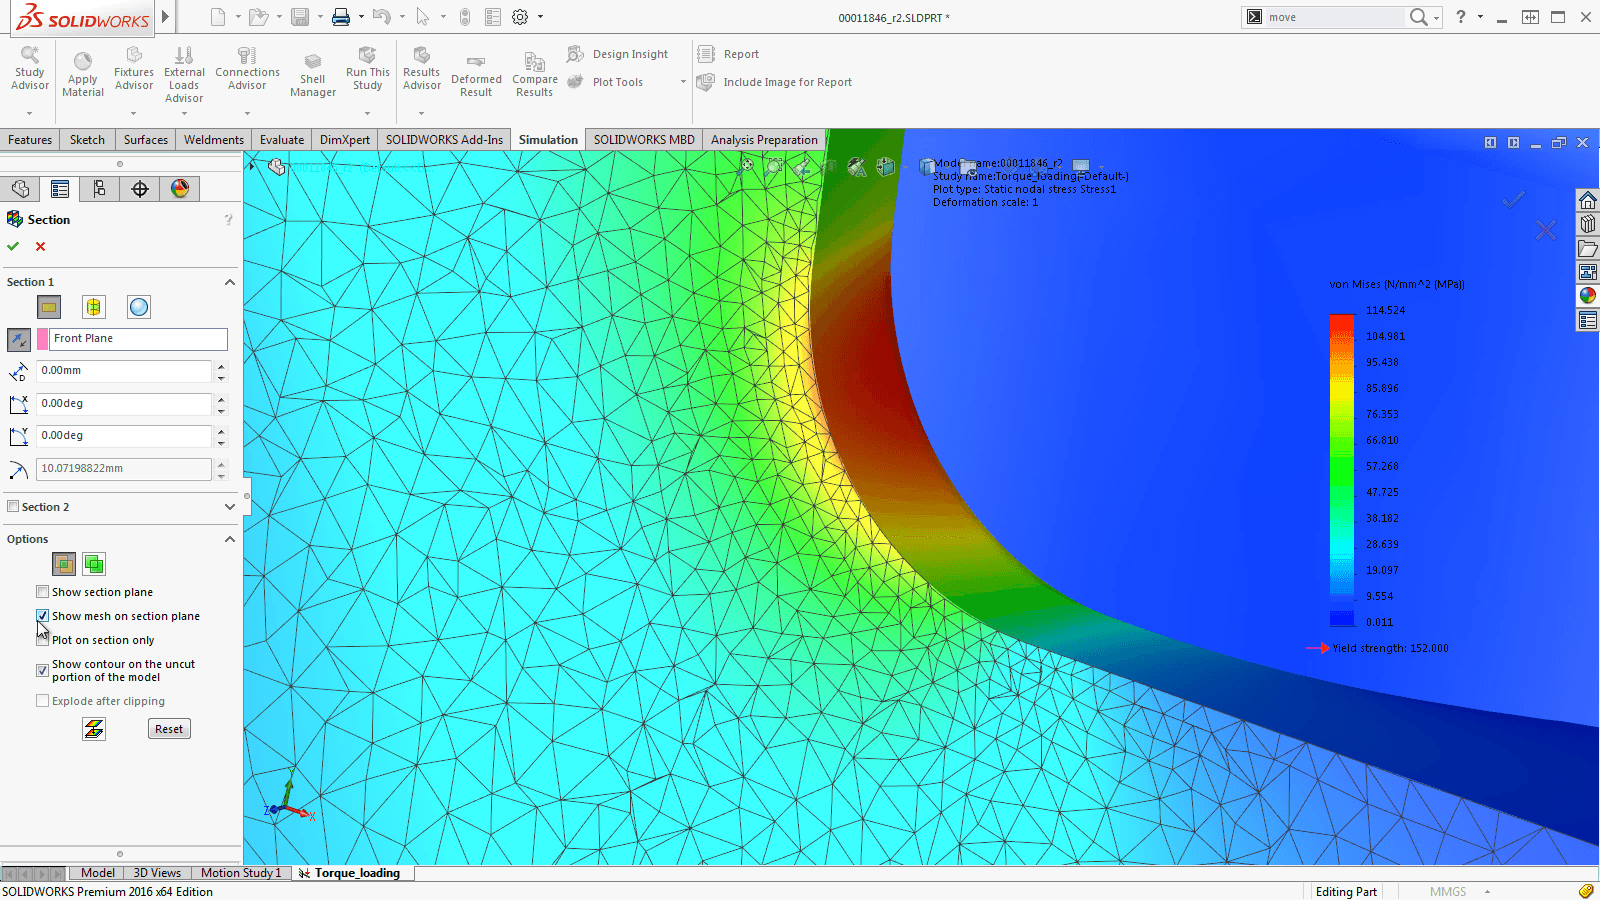The image size is (1600, 900).
Task: Open Motion Study 1 tab
Action: [241, 873]
